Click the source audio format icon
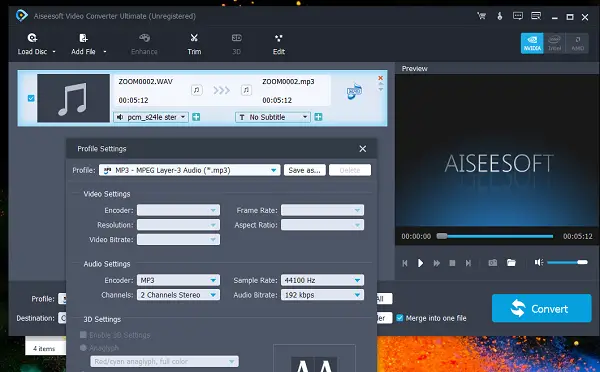The height and width of the screenshot is (372, 600). (x=196, y=90)
